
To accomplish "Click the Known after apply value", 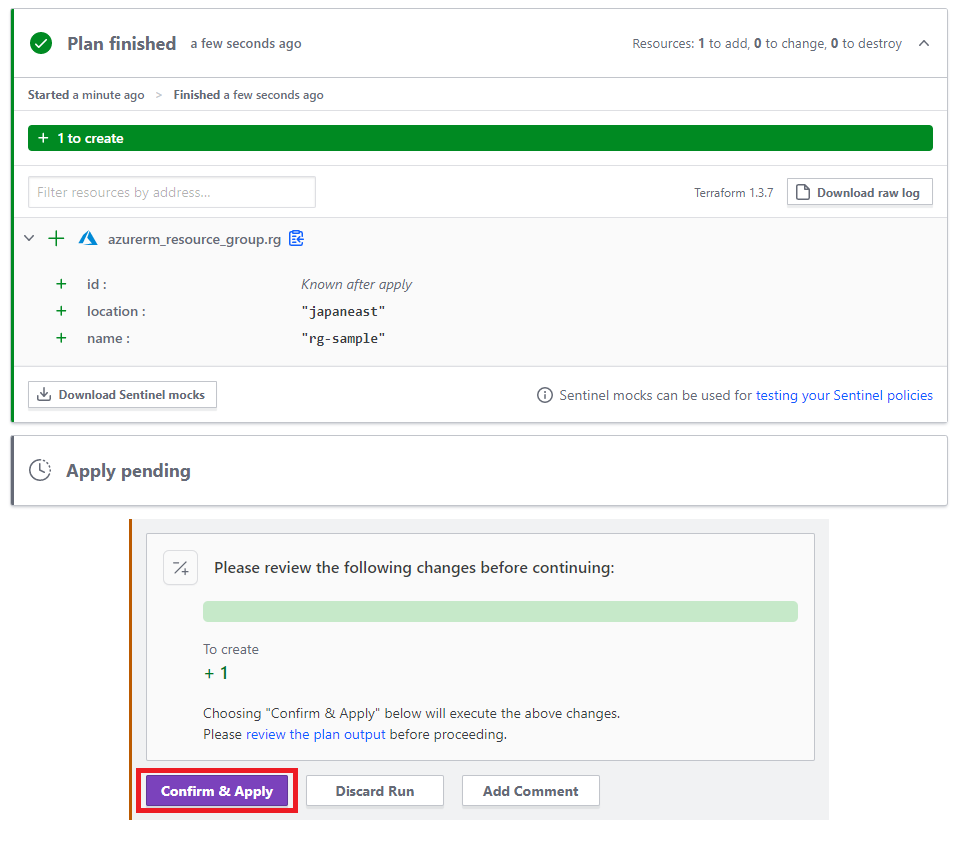I will click(x=356, y=285).
